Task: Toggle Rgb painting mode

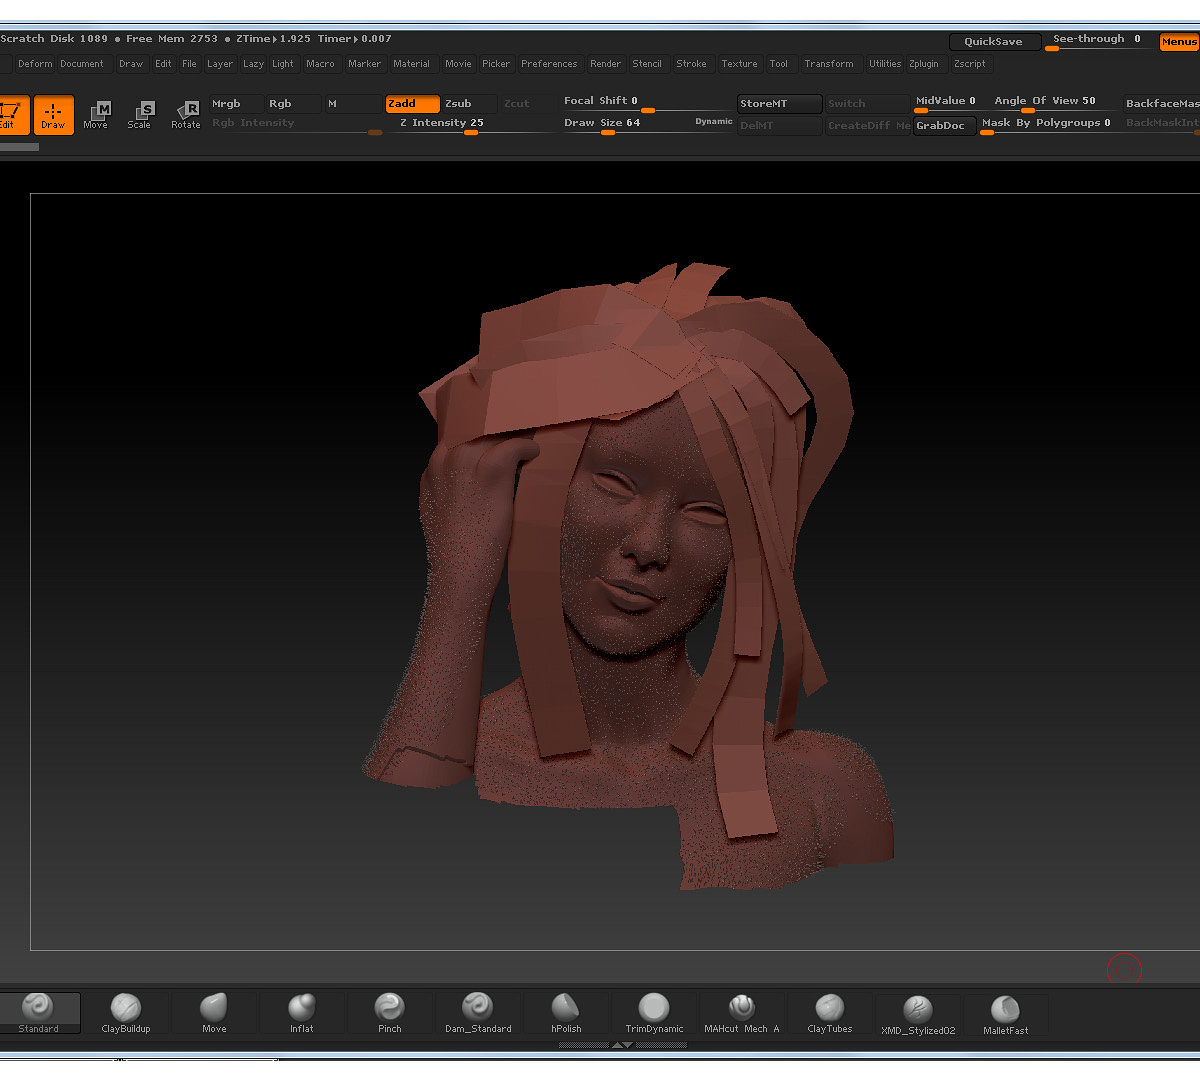Action: tap(294, 104)
